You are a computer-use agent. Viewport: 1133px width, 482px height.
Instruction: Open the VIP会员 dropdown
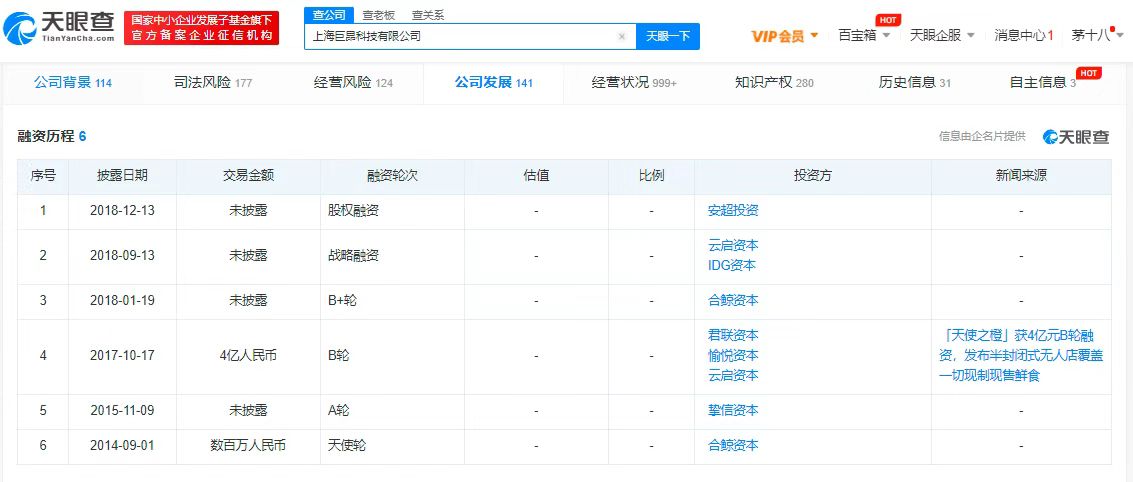click(784, 36)
